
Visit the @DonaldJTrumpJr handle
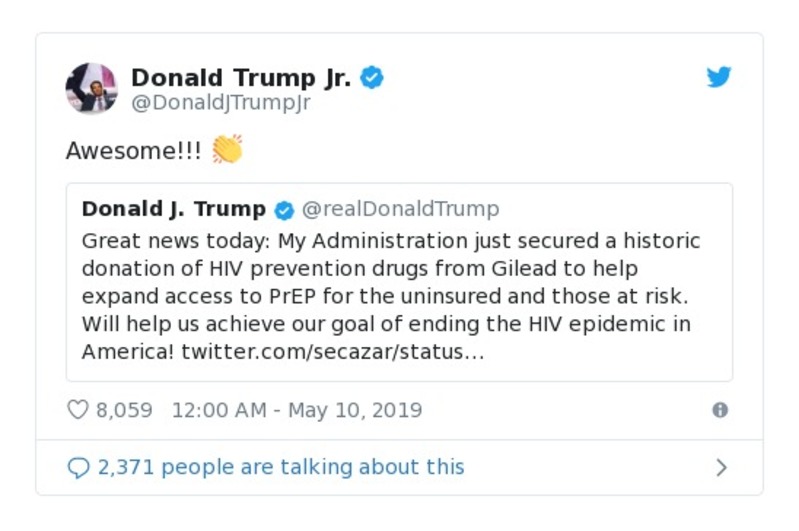[221, 103]
